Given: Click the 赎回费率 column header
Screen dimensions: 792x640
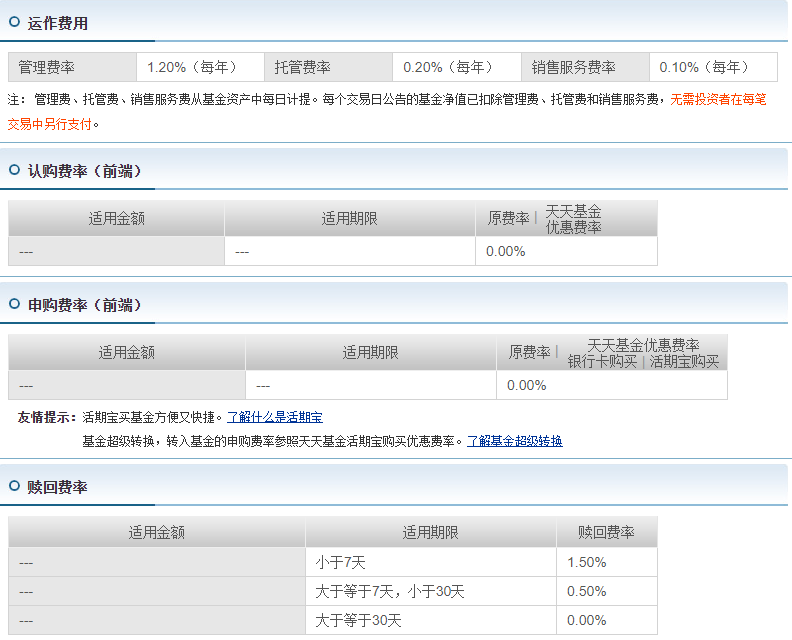Looking at the screenshot, I should coord(607,532).
